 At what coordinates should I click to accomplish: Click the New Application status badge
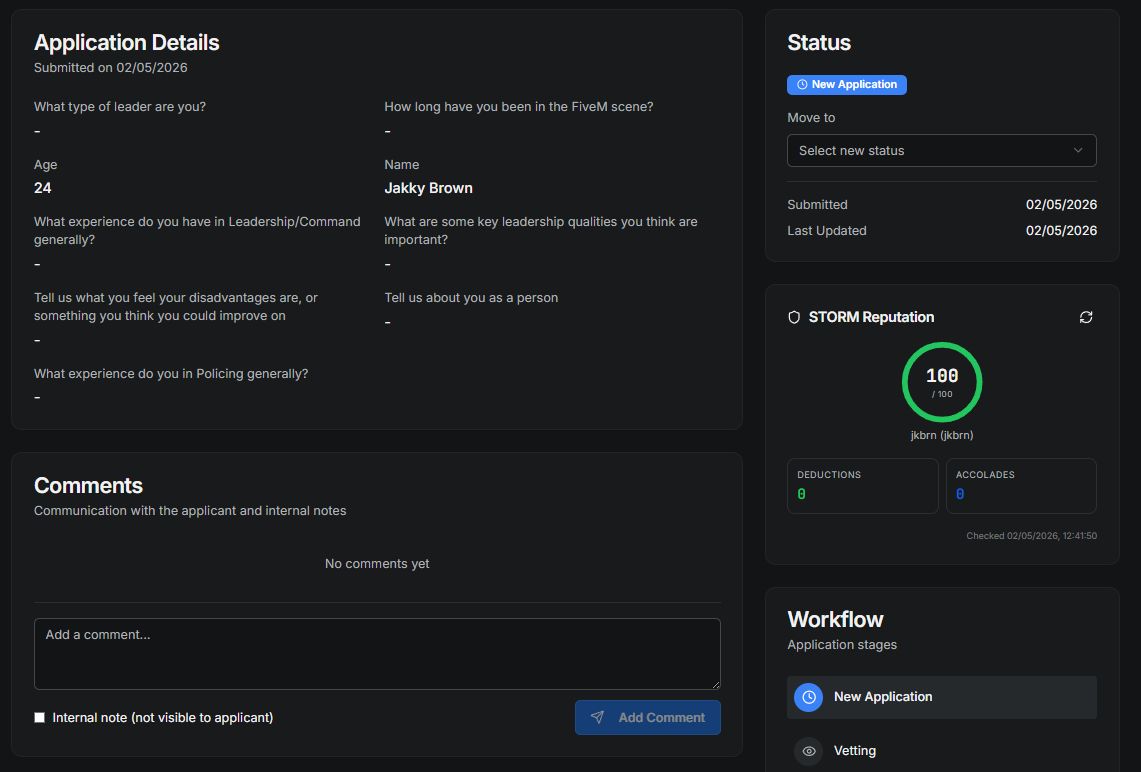click(x=846, y=84)
